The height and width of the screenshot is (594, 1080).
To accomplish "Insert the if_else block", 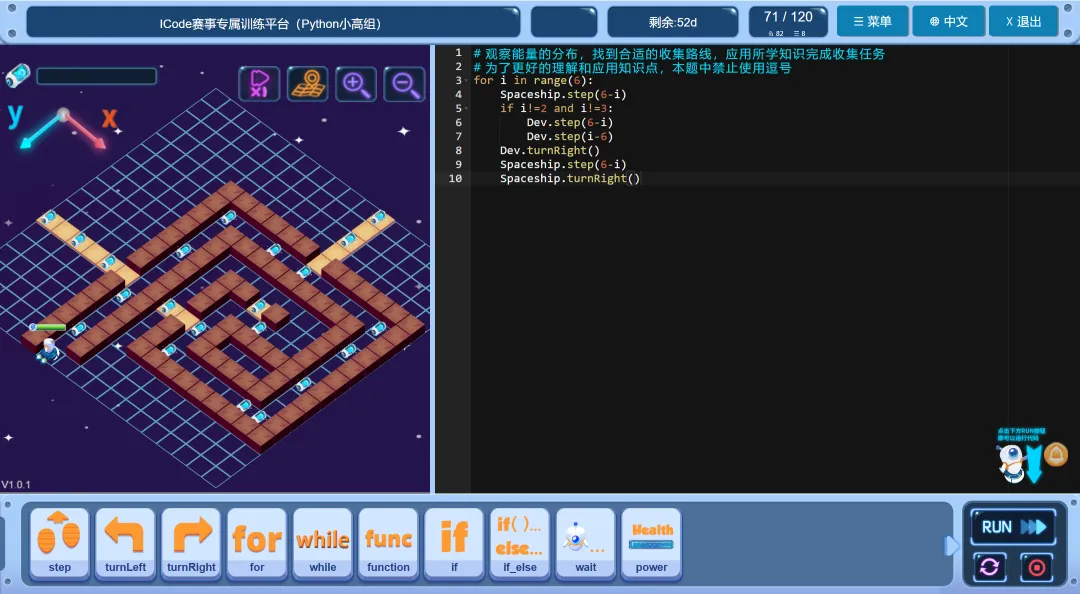I will coord(520,544).
